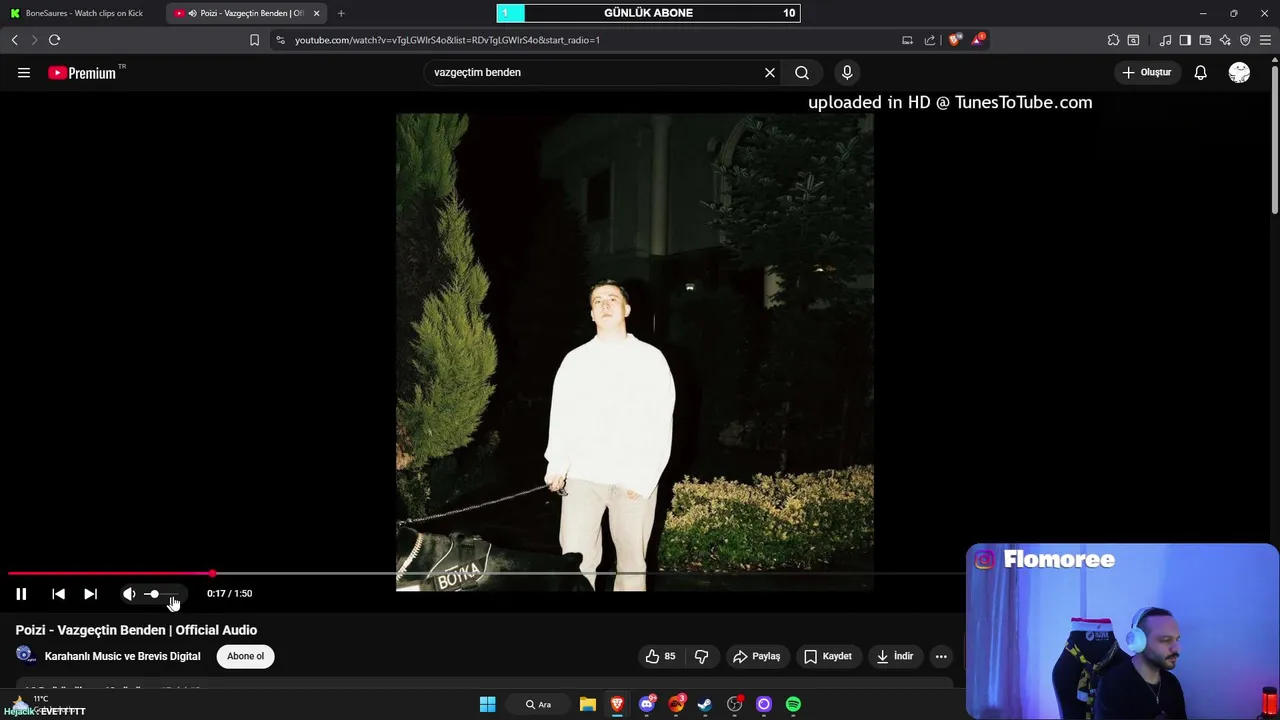This screenshot has width=1280, height=720.
Task: Open OBS Studio from the taskbar
Action: tap(735, 704)
